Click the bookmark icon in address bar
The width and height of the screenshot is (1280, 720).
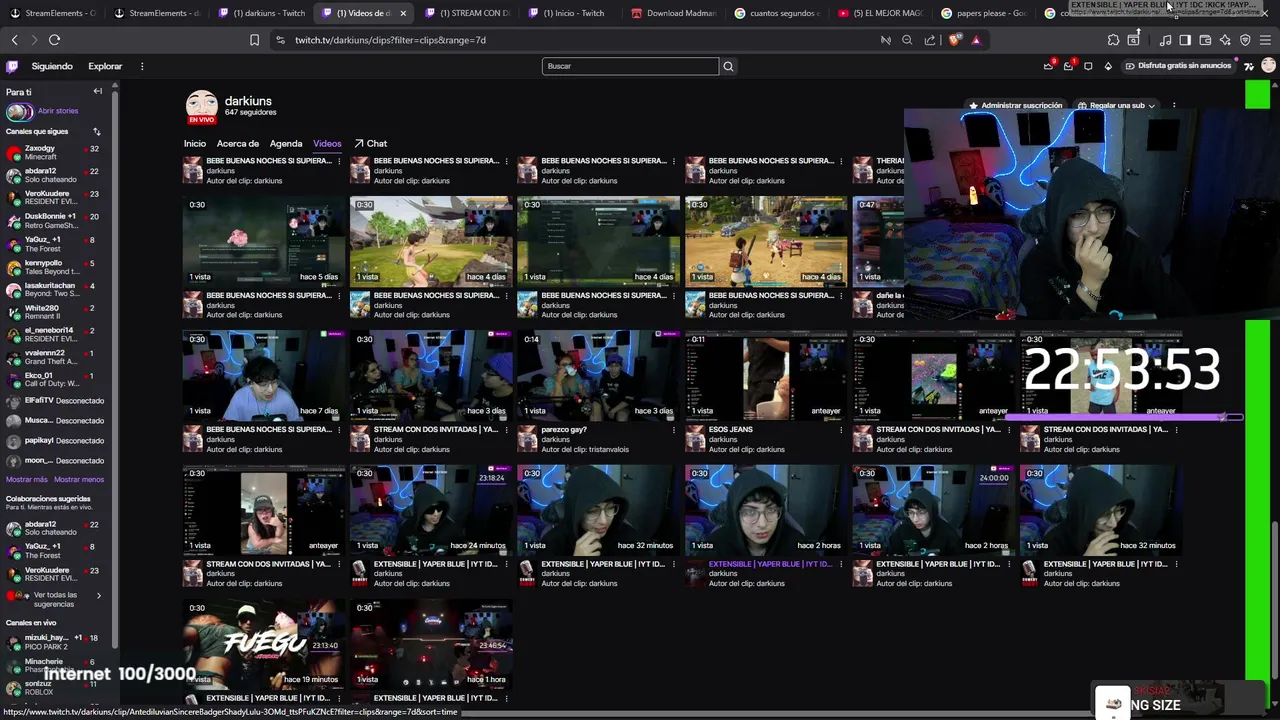click(x=254, y=40)
